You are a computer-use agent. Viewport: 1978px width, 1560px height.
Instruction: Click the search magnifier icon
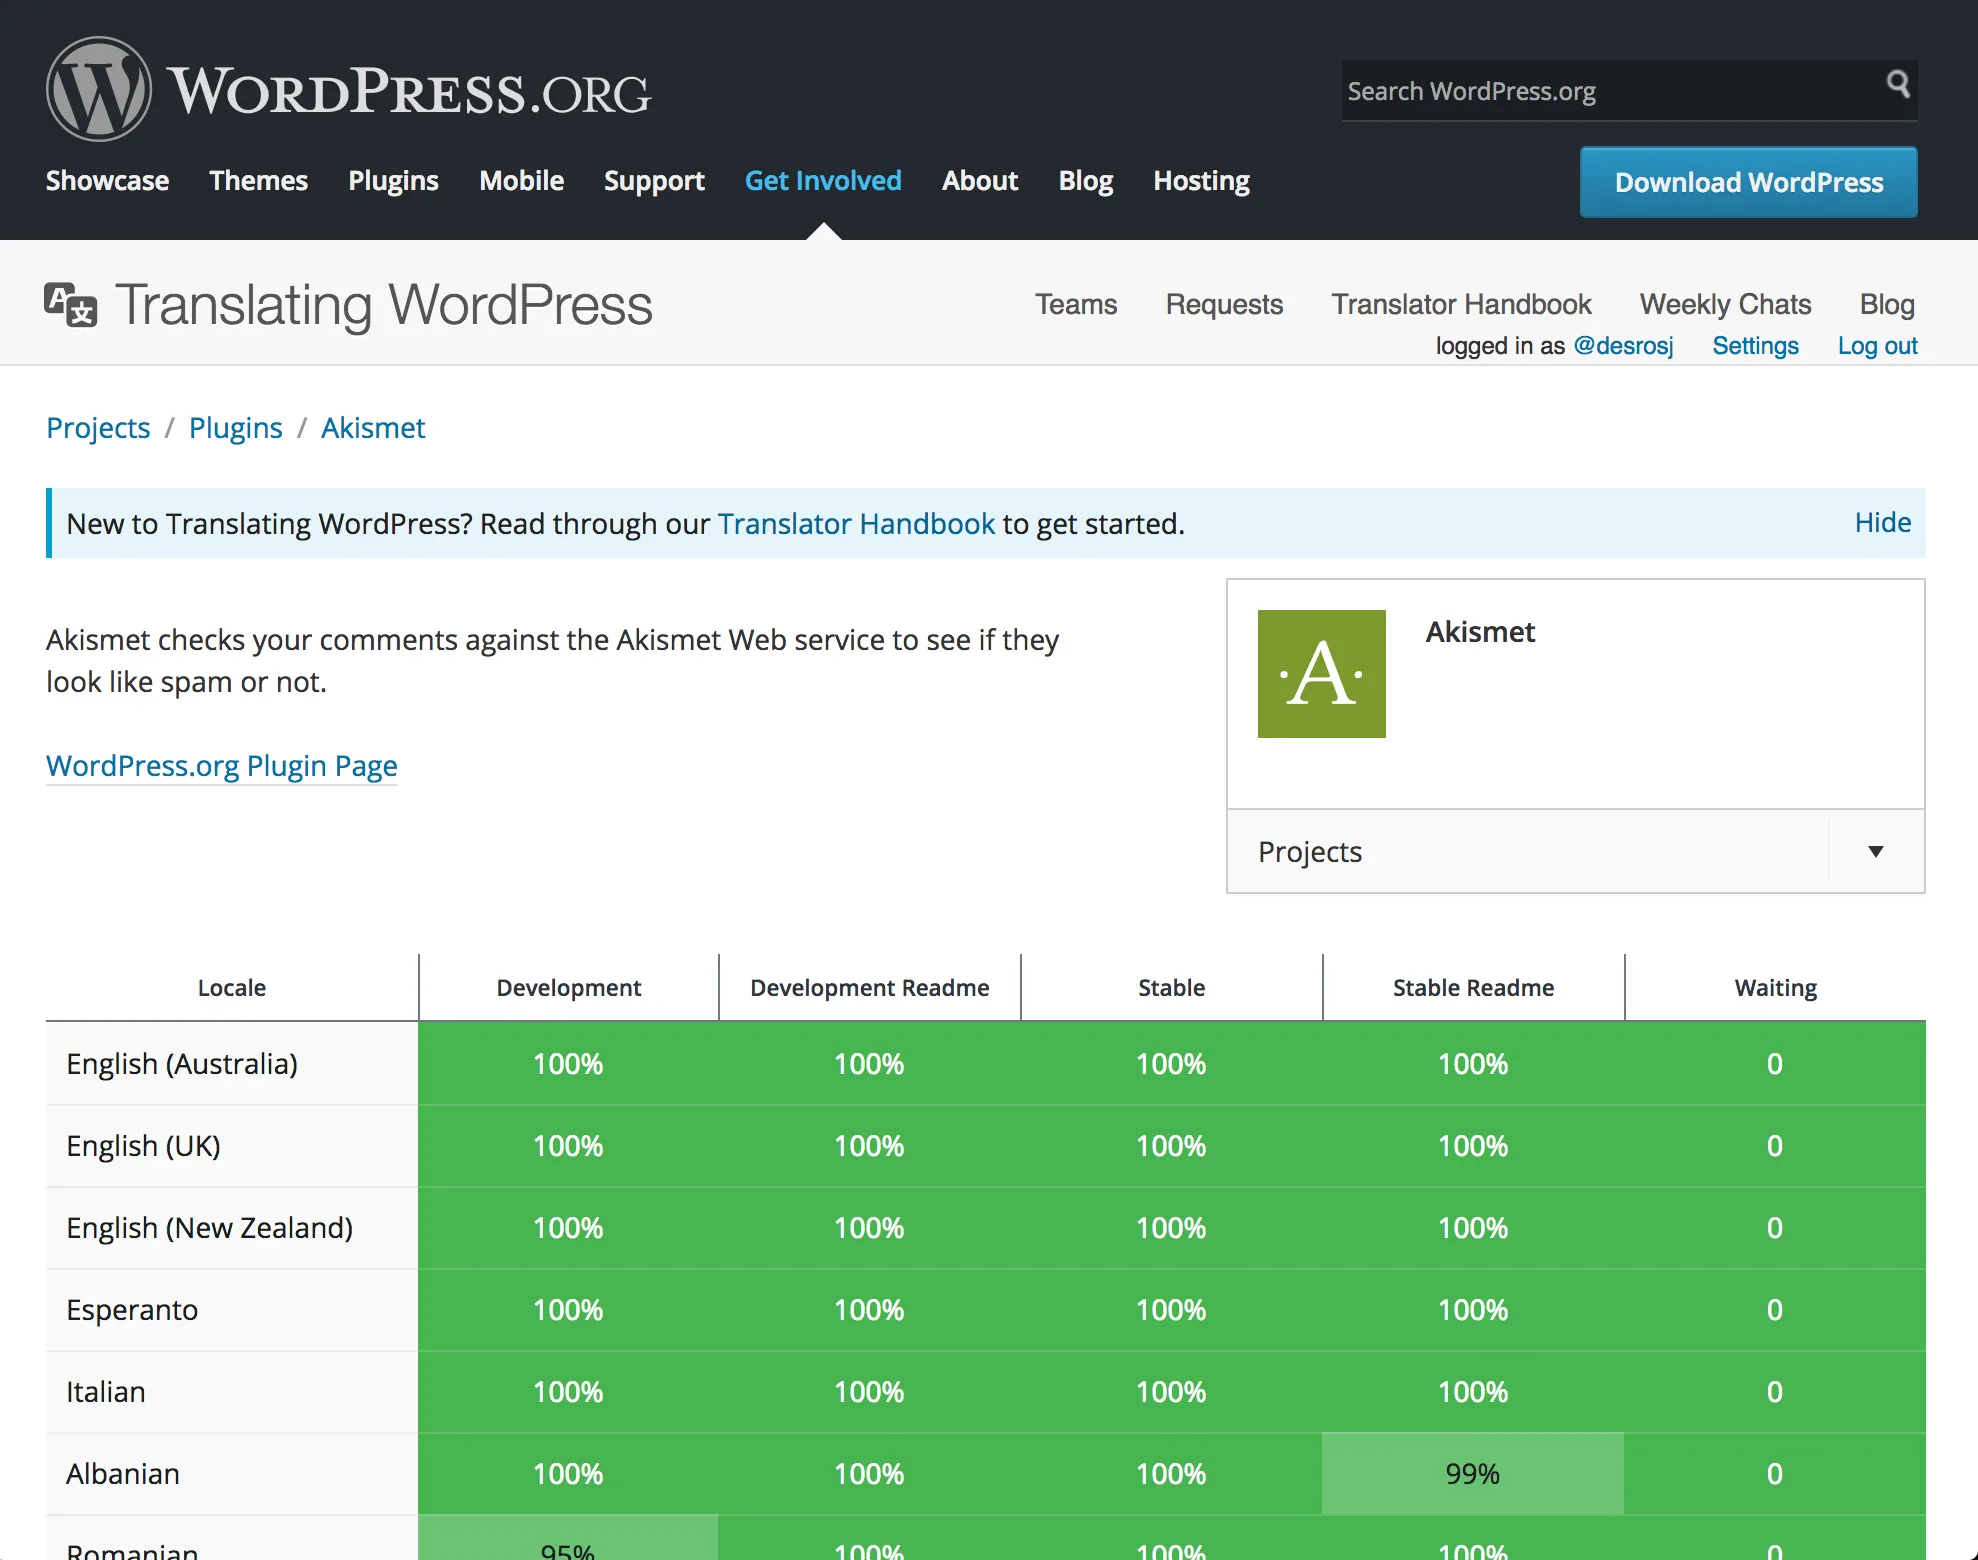coord(1897,84)
